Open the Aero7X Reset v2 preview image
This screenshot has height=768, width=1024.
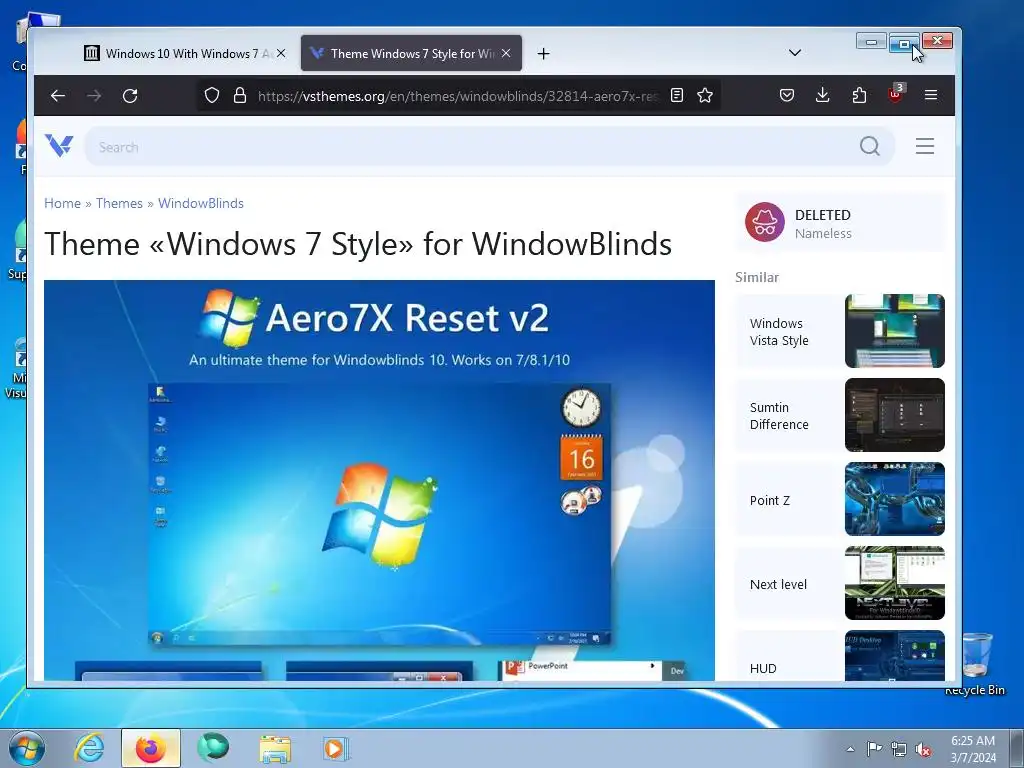click(379, 480)
